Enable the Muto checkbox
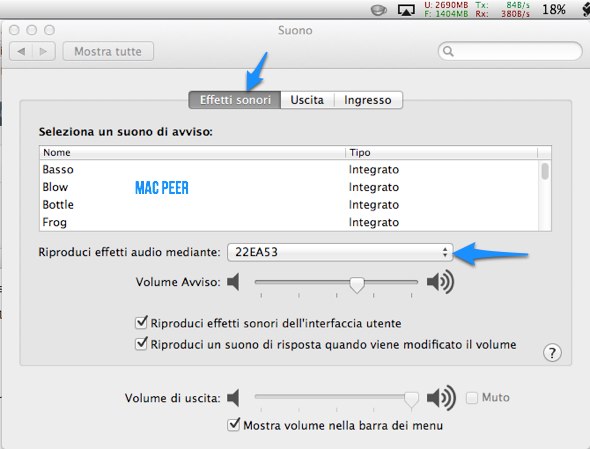Screen dimensions: 590x449 (472, 398)
